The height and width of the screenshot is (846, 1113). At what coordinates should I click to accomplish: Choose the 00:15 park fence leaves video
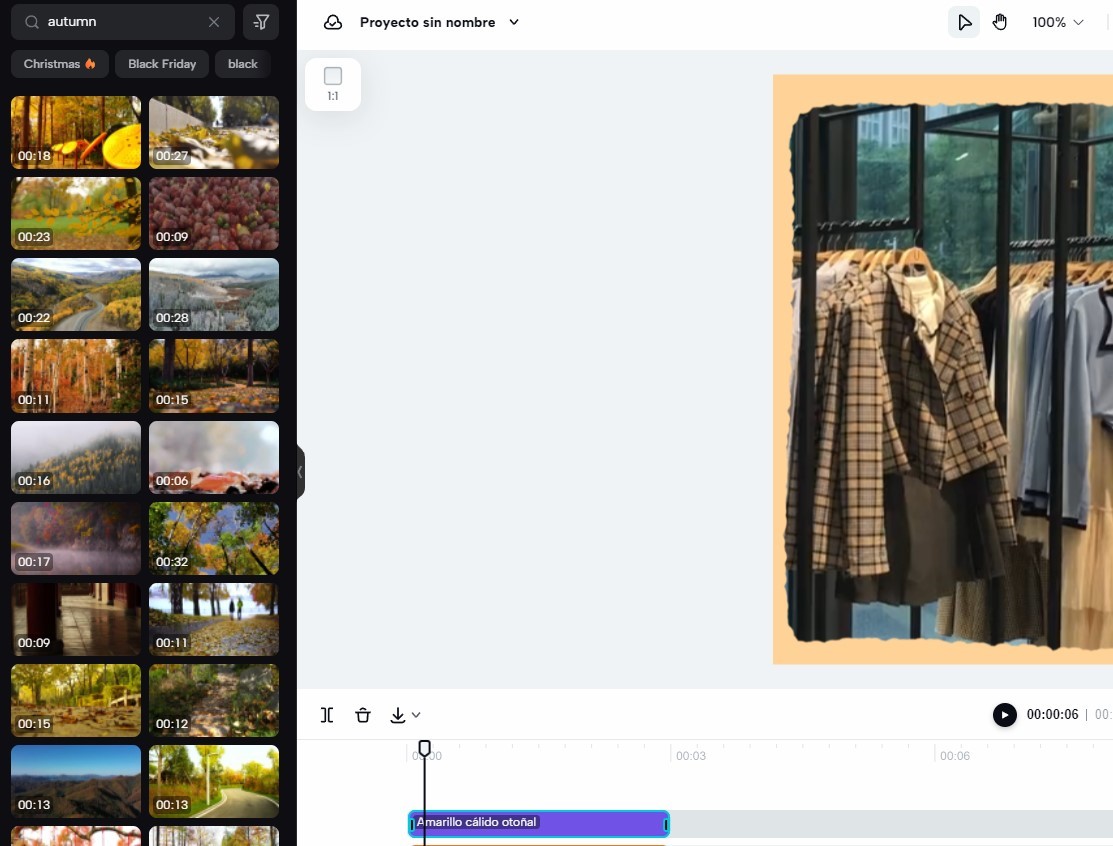pos(76,701)
